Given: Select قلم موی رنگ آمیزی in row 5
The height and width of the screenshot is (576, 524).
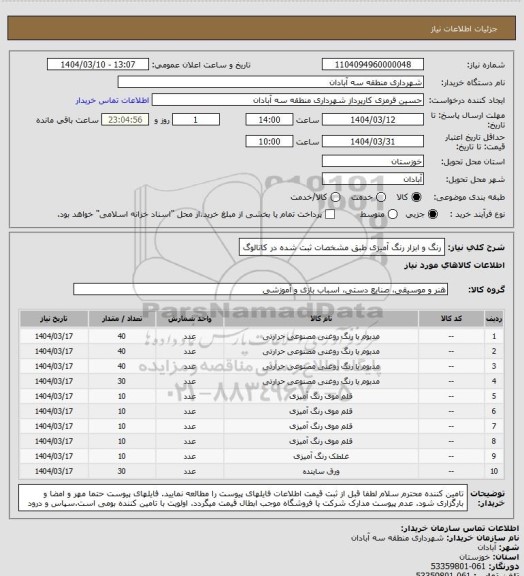Looking at the screenshot, I should 321,396.
